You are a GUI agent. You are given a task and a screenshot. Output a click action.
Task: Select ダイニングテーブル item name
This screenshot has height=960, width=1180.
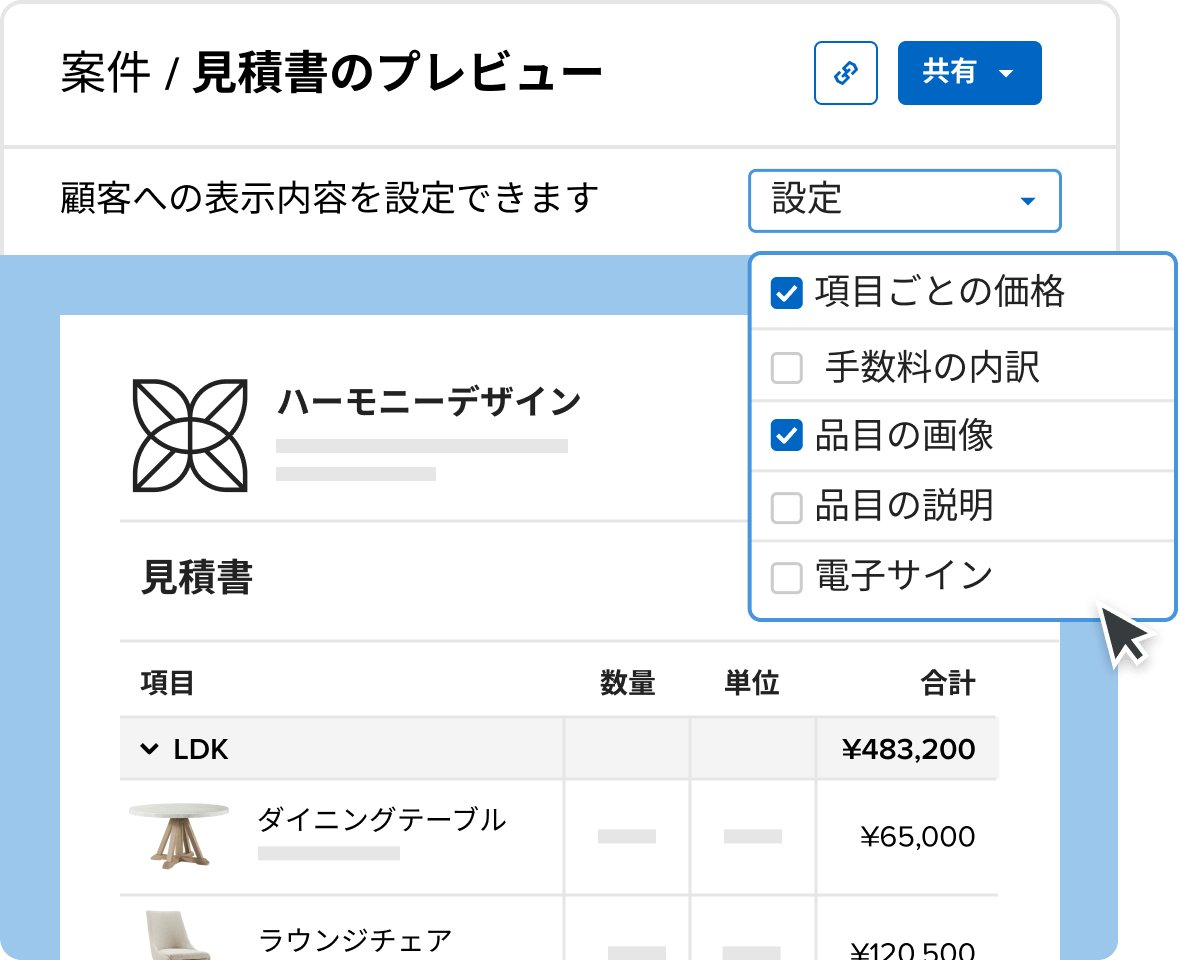(x=381, y=820)
